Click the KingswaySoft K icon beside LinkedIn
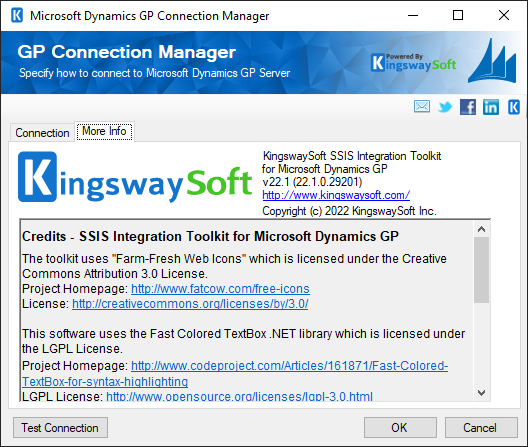The image size is (528, 447). point(514,107)
